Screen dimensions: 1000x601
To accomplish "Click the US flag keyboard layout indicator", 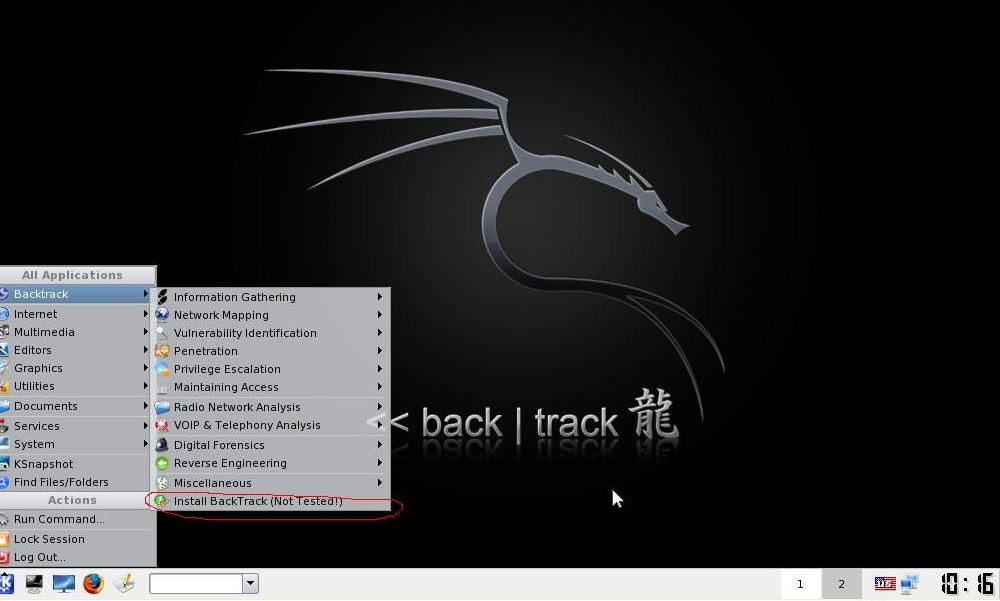I will tap(885, 583).
